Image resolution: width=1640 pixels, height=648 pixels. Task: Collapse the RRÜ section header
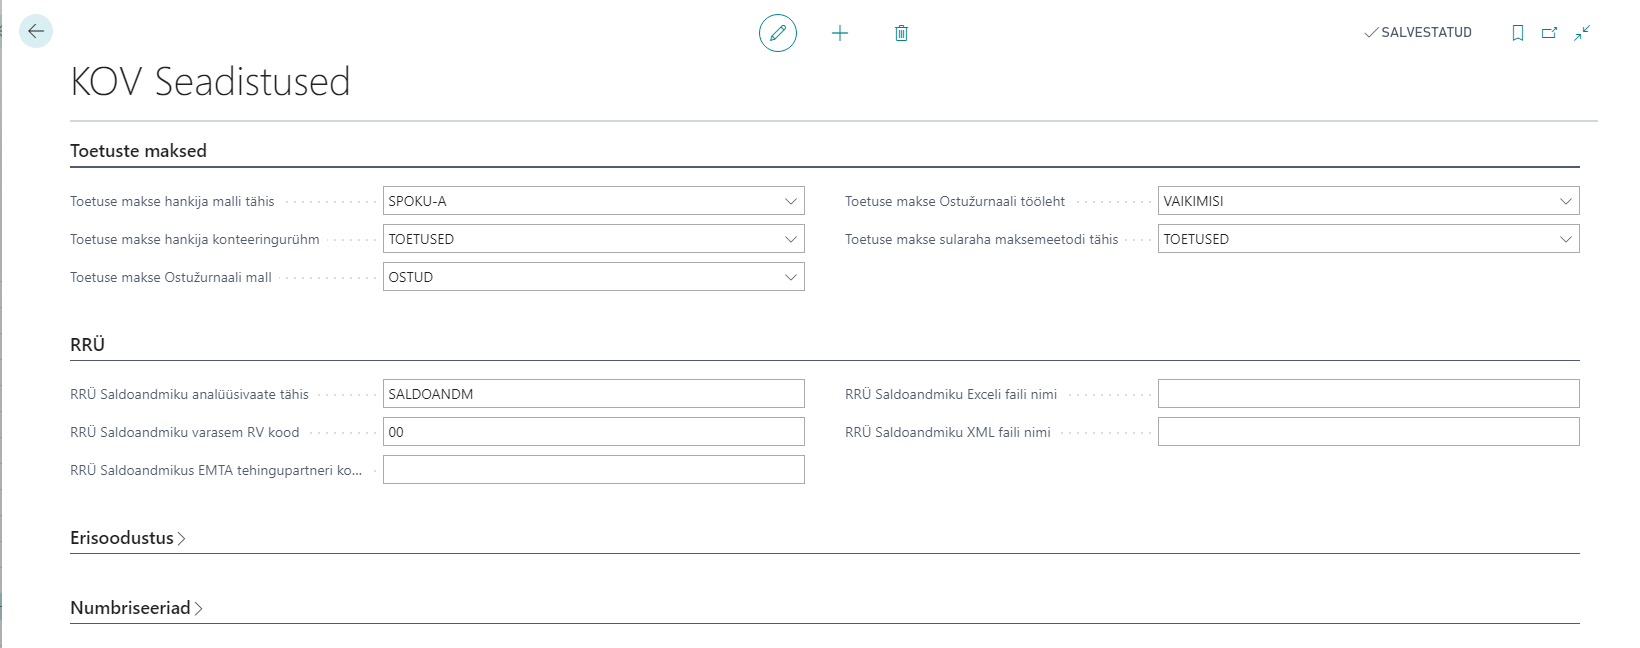[x=87, y=345]
